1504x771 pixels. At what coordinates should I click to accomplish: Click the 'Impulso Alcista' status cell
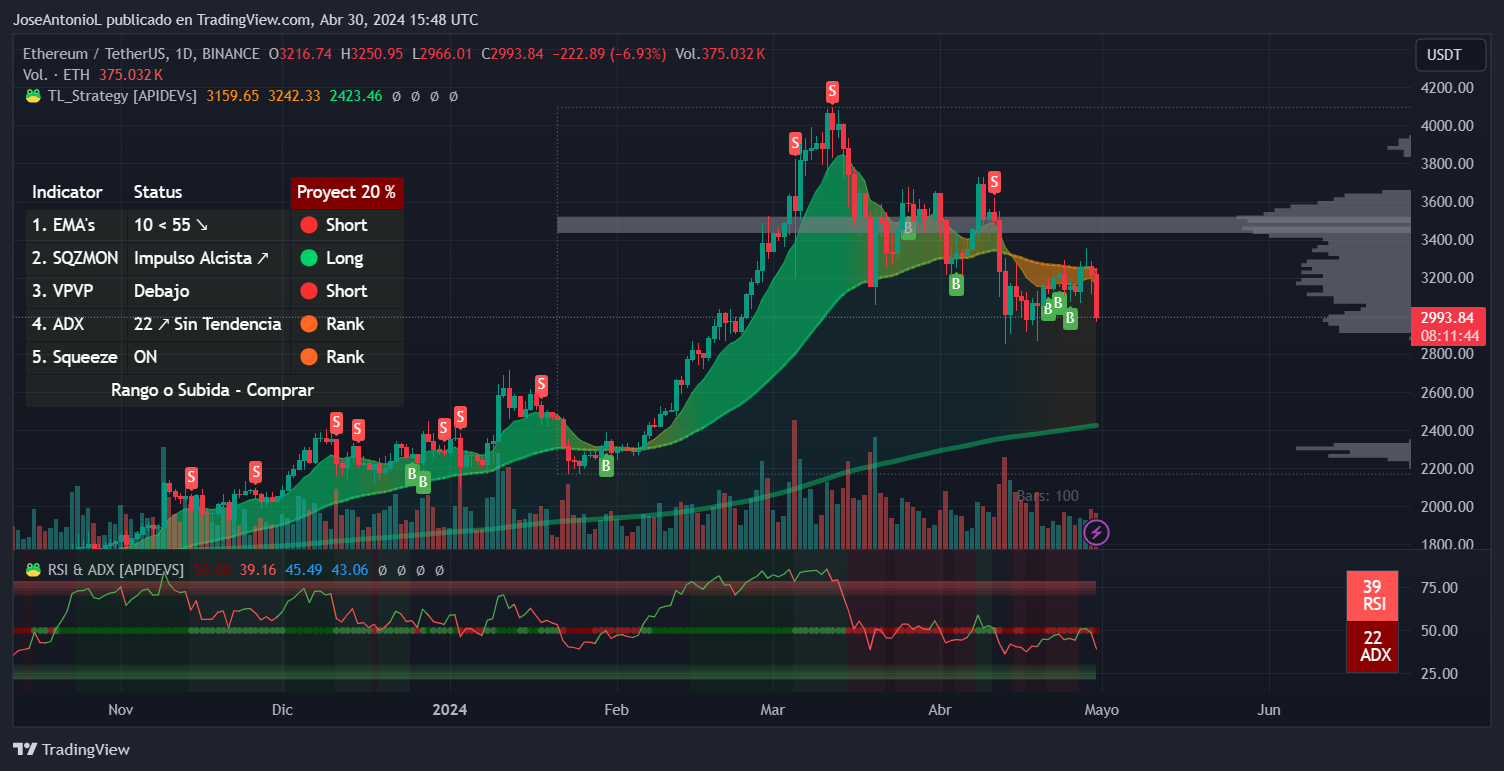[201, 258]
